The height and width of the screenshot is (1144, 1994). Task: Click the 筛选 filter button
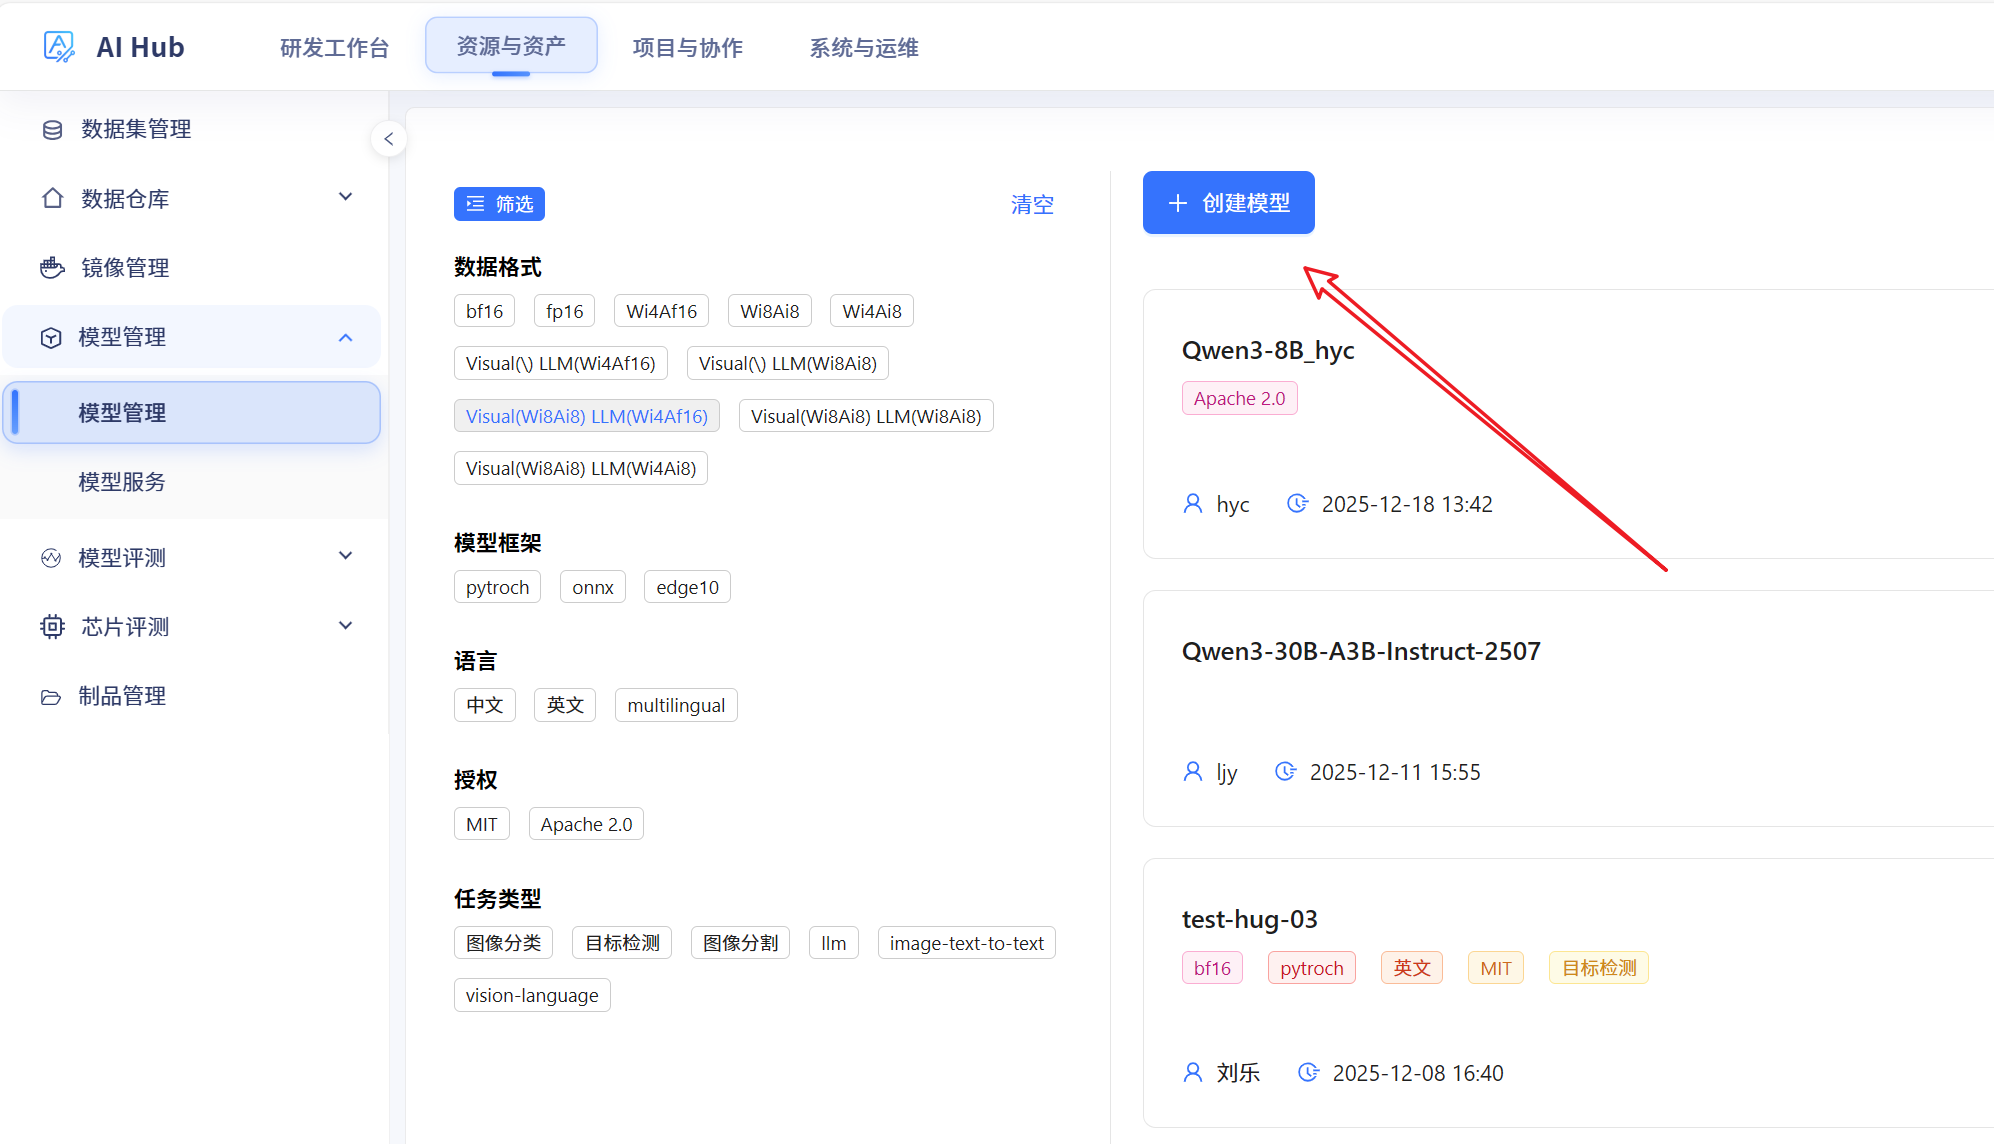point(499,204)
